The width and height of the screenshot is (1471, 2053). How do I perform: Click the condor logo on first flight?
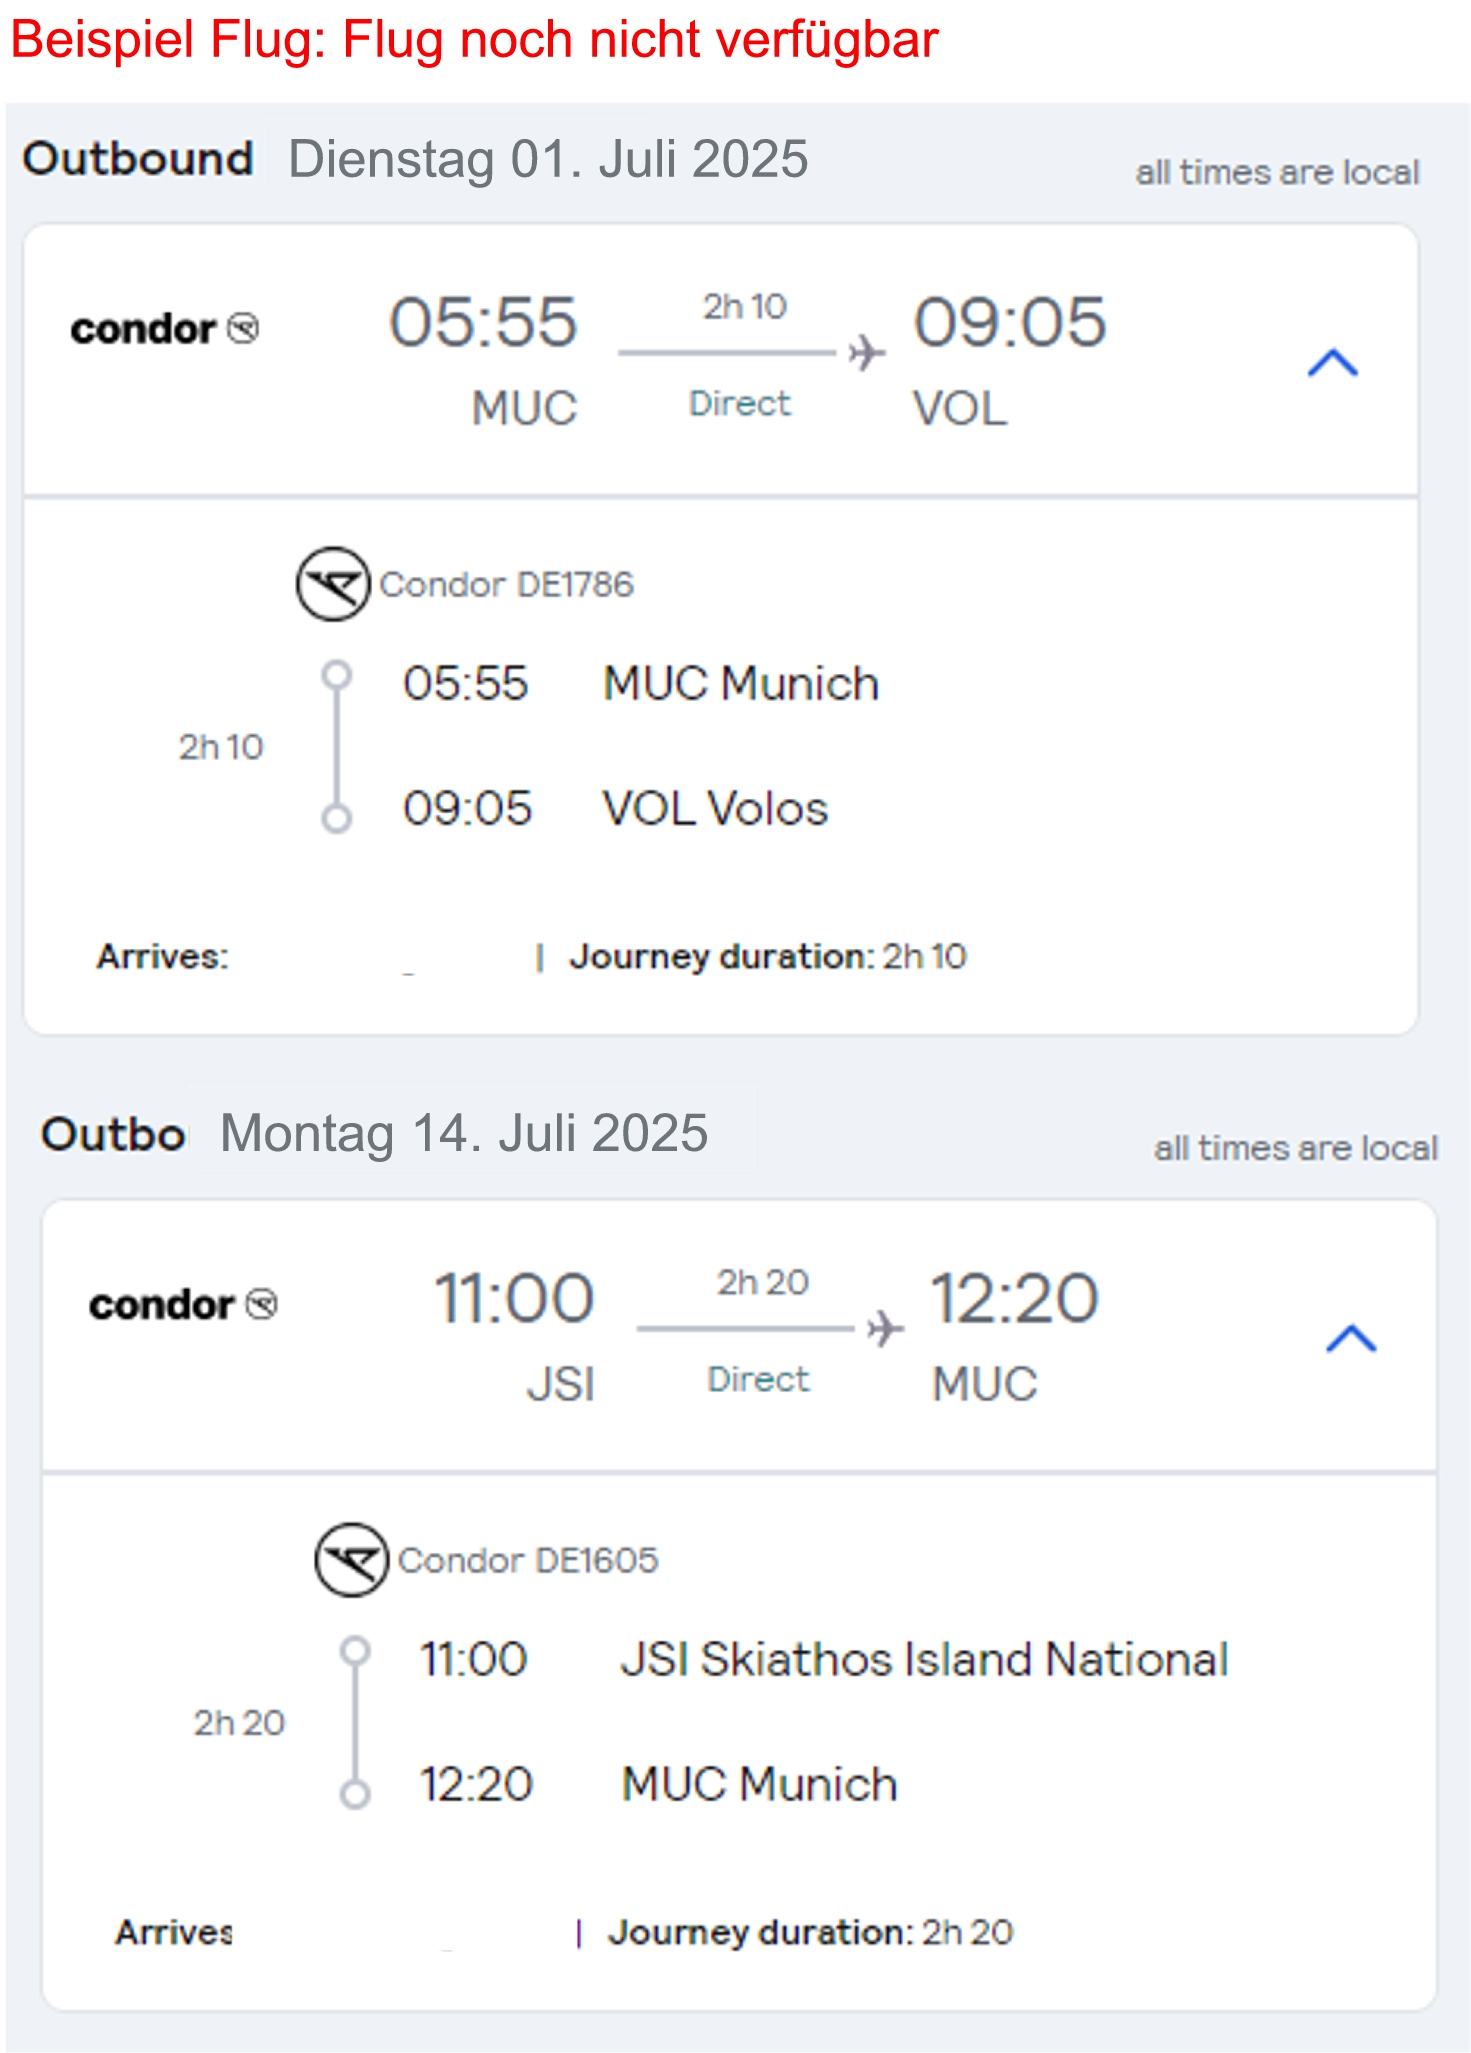(x=165, y=329)
